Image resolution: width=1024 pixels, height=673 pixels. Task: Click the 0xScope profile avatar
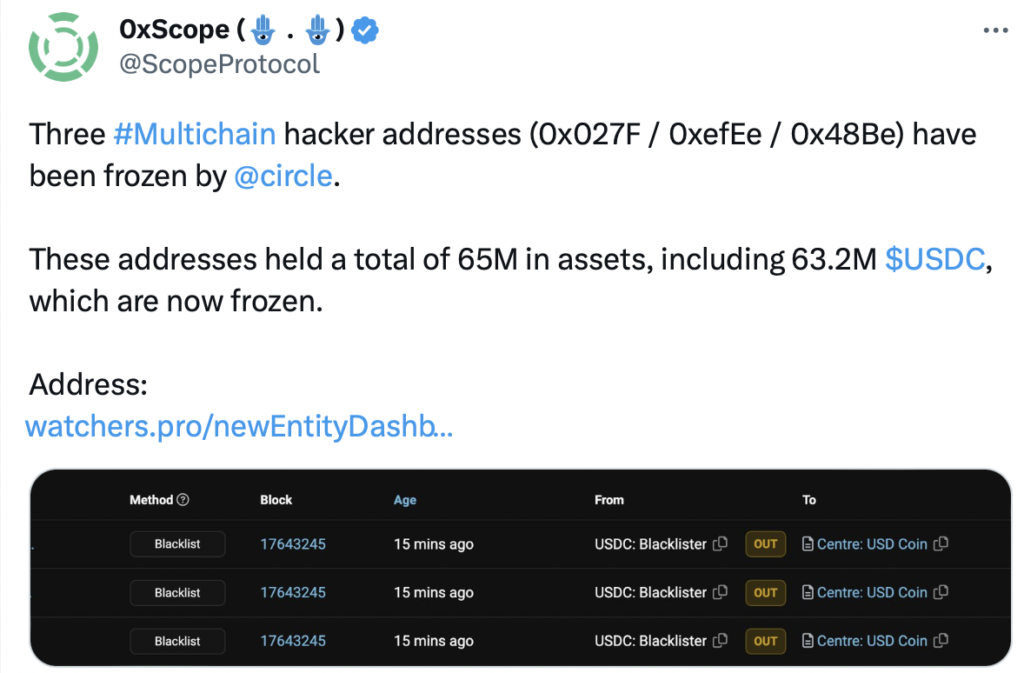click(64, 47)
